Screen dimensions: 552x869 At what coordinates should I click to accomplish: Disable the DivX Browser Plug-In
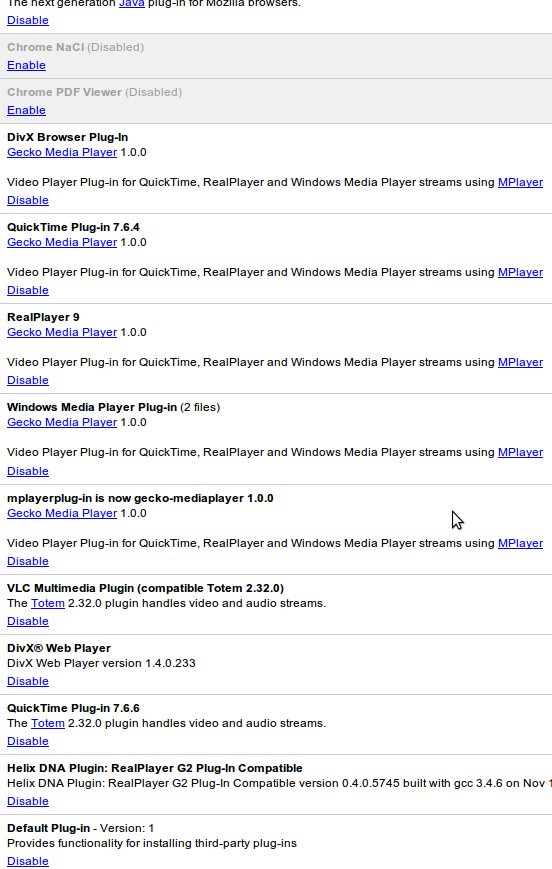[28, 201]
